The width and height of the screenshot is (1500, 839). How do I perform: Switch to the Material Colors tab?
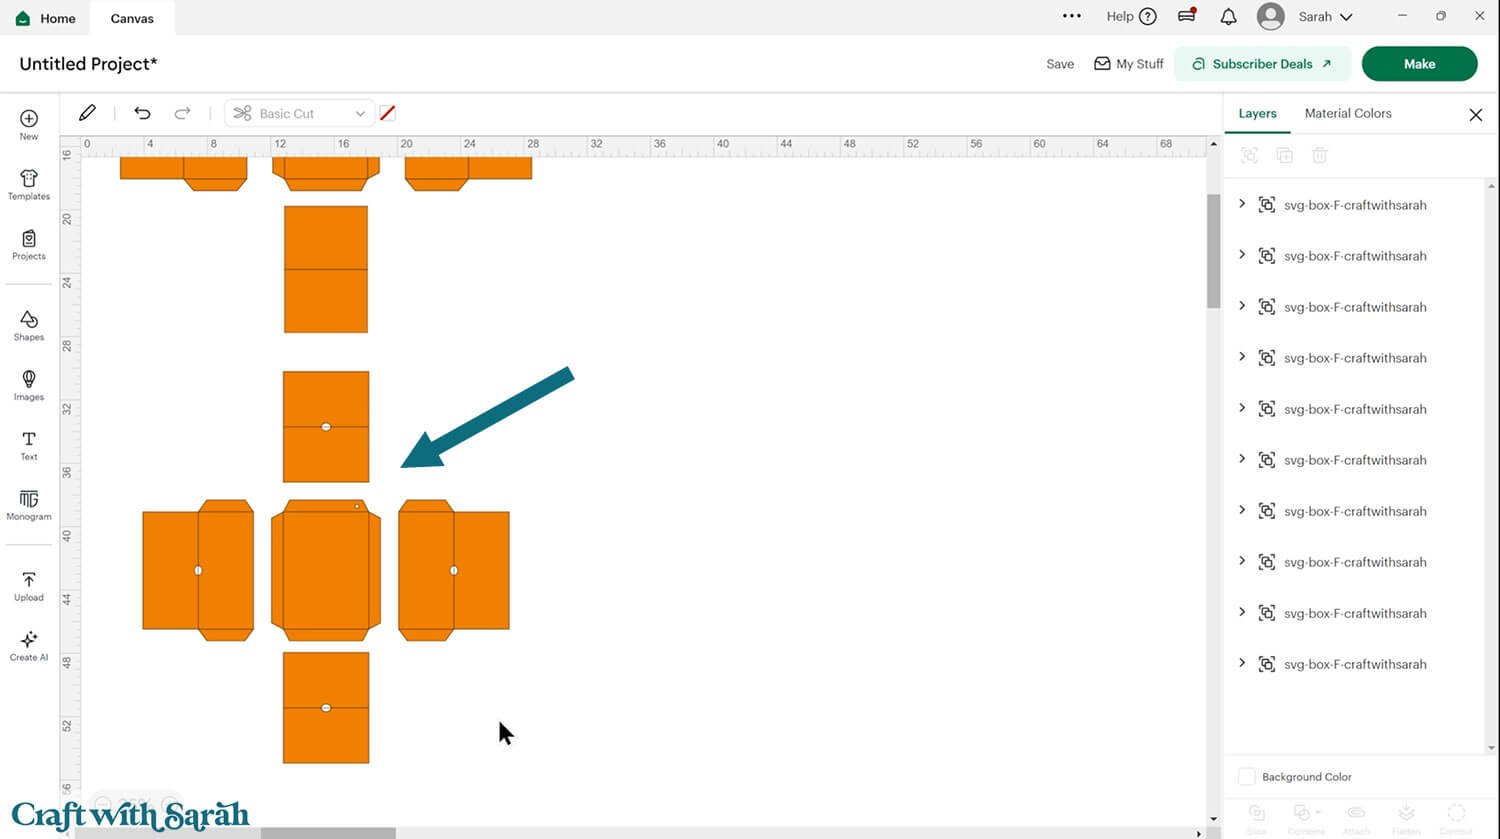point(1348,114)
